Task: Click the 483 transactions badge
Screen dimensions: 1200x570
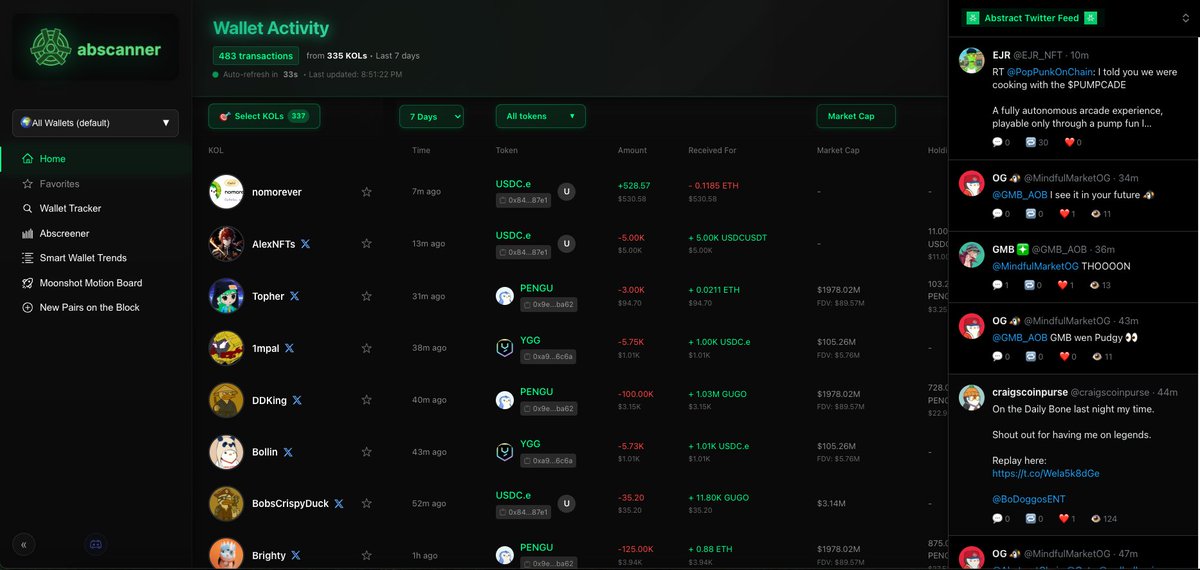Action: tap(257, 56)
